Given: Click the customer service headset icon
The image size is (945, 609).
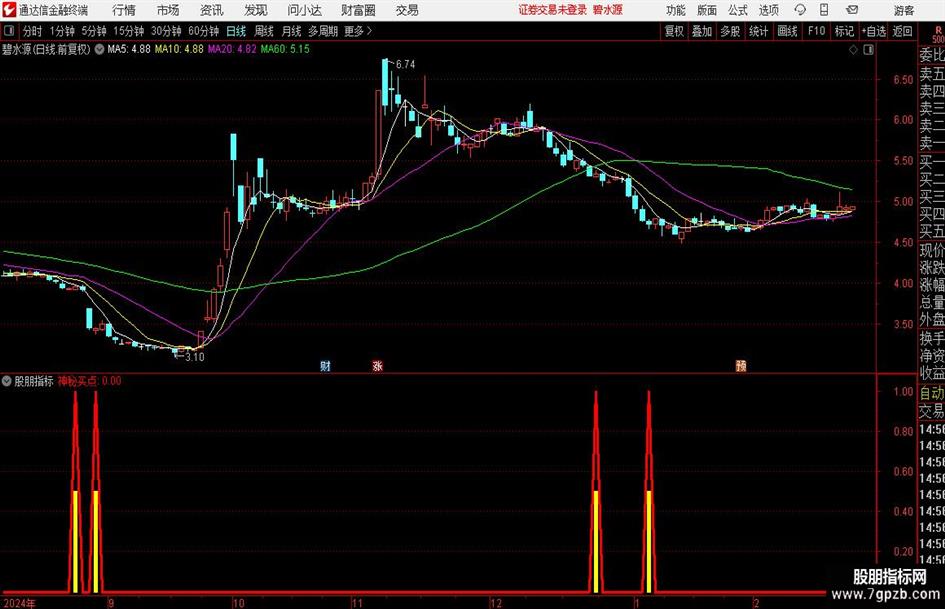Looking at the screenshot, I should (x=800, y=10).
